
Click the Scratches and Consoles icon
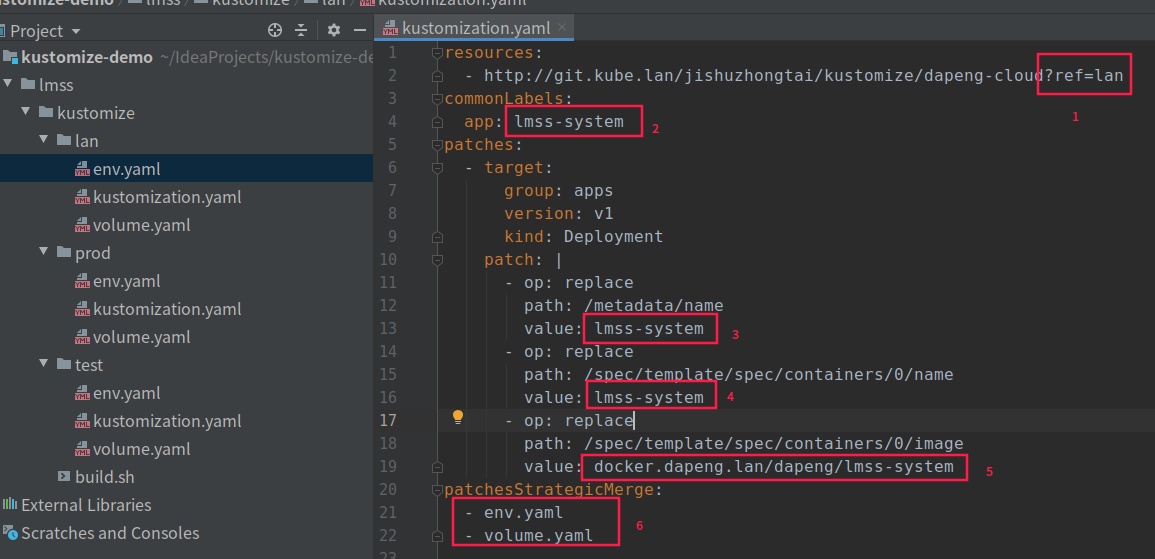pos(10,532)
